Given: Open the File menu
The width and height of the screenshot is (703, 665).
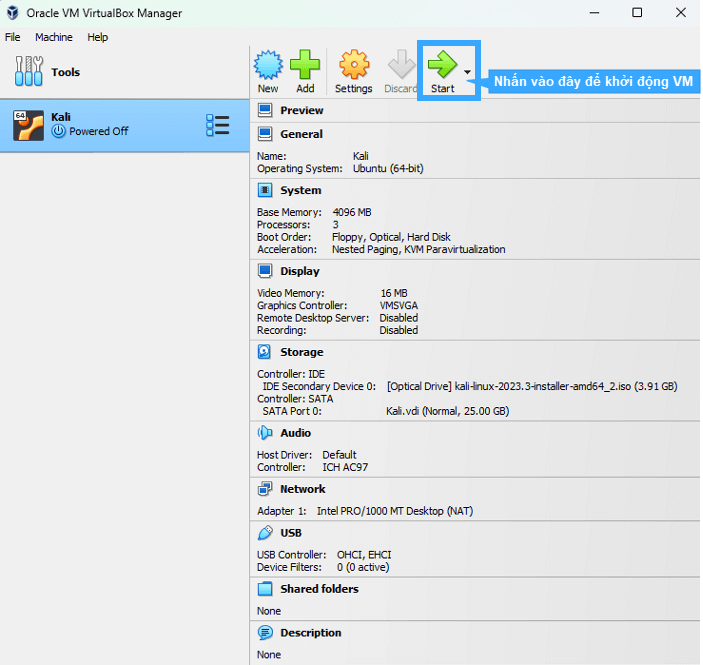Looking at the screenshot, I should [x=13, y=37].
